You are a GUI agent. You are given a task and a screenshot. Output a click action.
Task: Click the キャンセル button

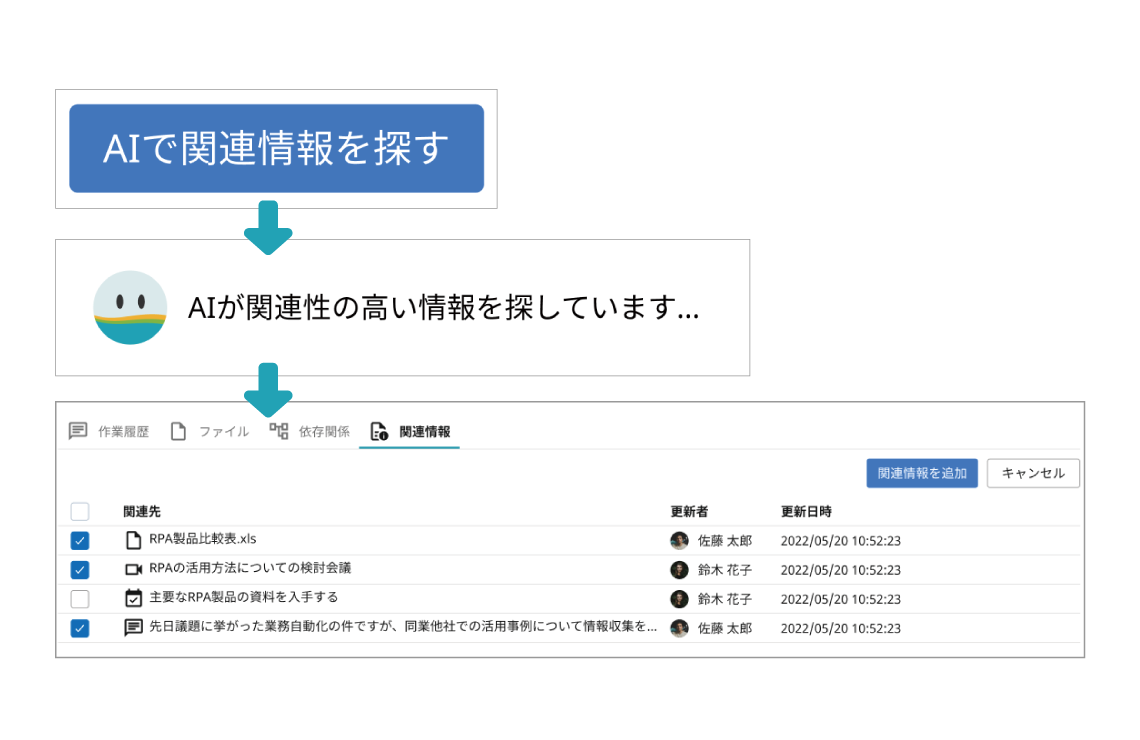click(x=1033, y=473)
